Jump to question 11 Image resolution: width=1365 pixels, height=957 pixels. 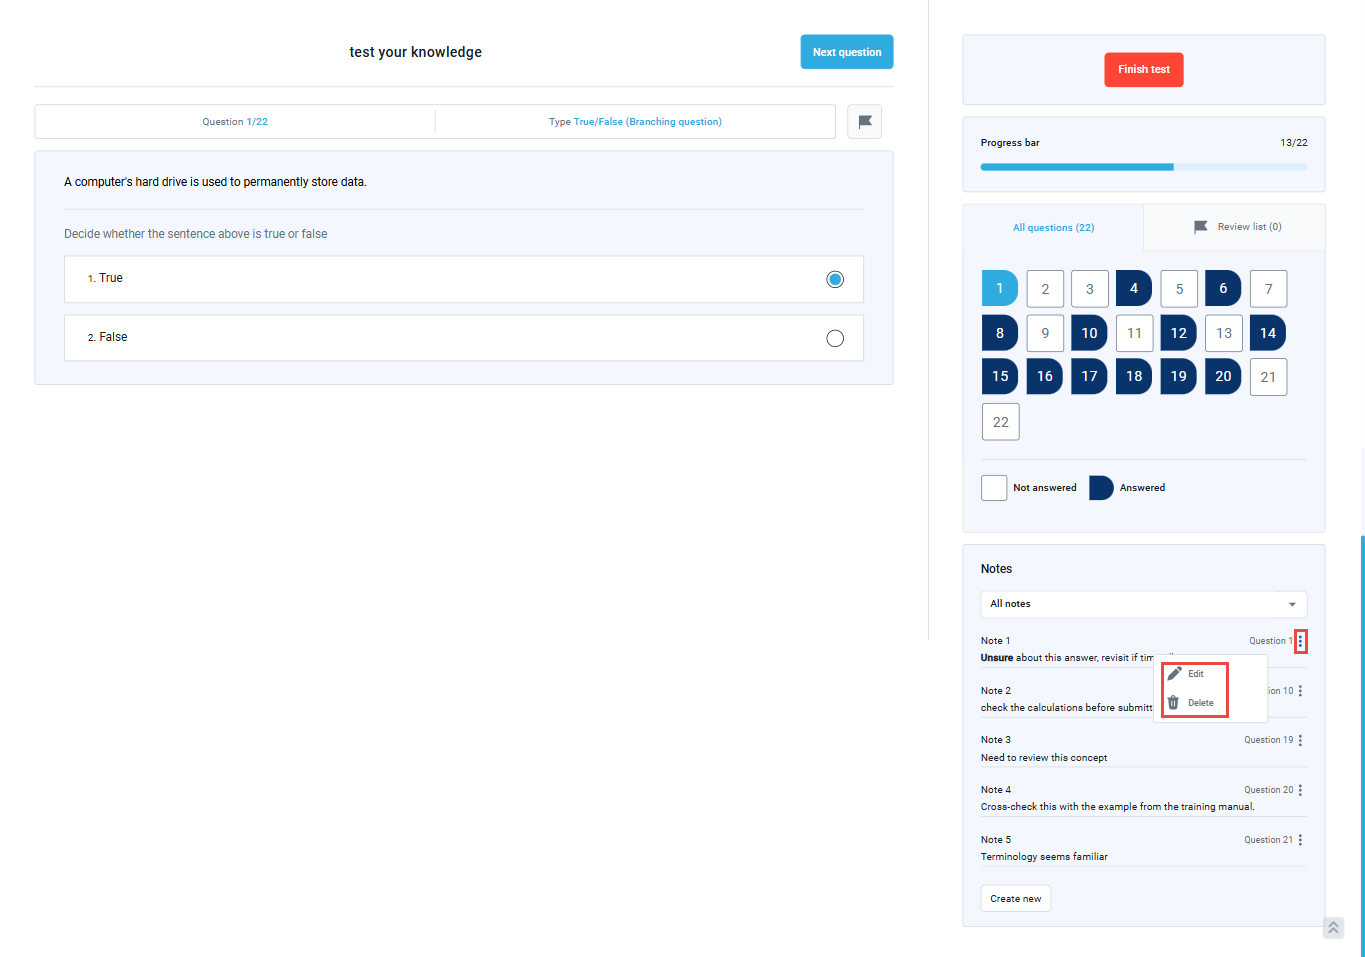pyautogui.click(x=1134, y=333)
